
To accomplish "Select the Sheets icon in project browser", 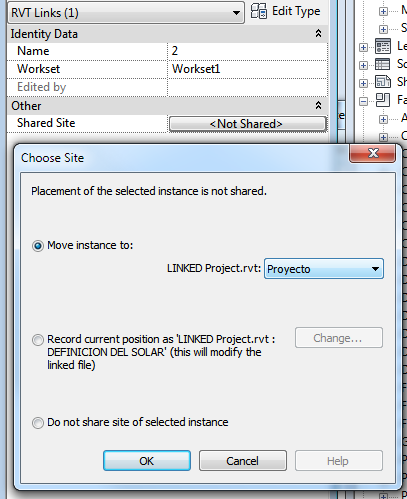I will point(383,82).
